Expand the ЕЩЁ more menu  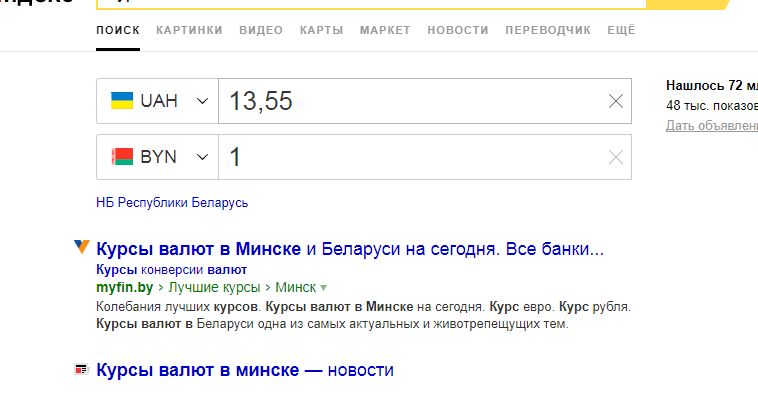click(x=621, y=30)
